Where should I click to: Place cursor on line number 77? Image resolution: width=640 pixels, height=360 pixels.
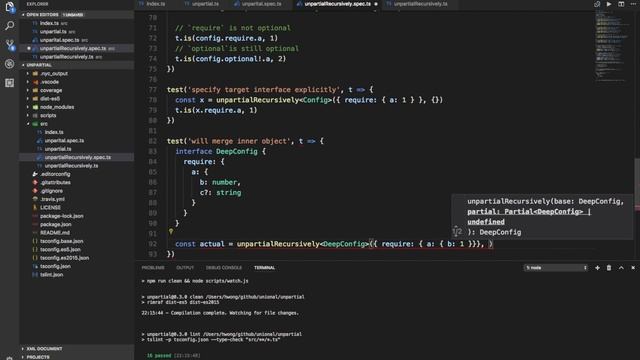click(152, 90)
